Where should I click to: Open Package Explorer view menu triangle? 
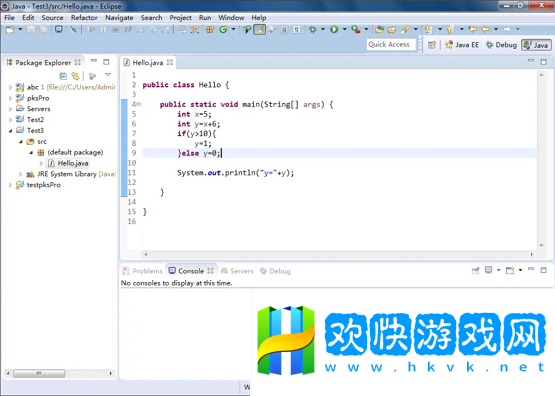point(108,75)
